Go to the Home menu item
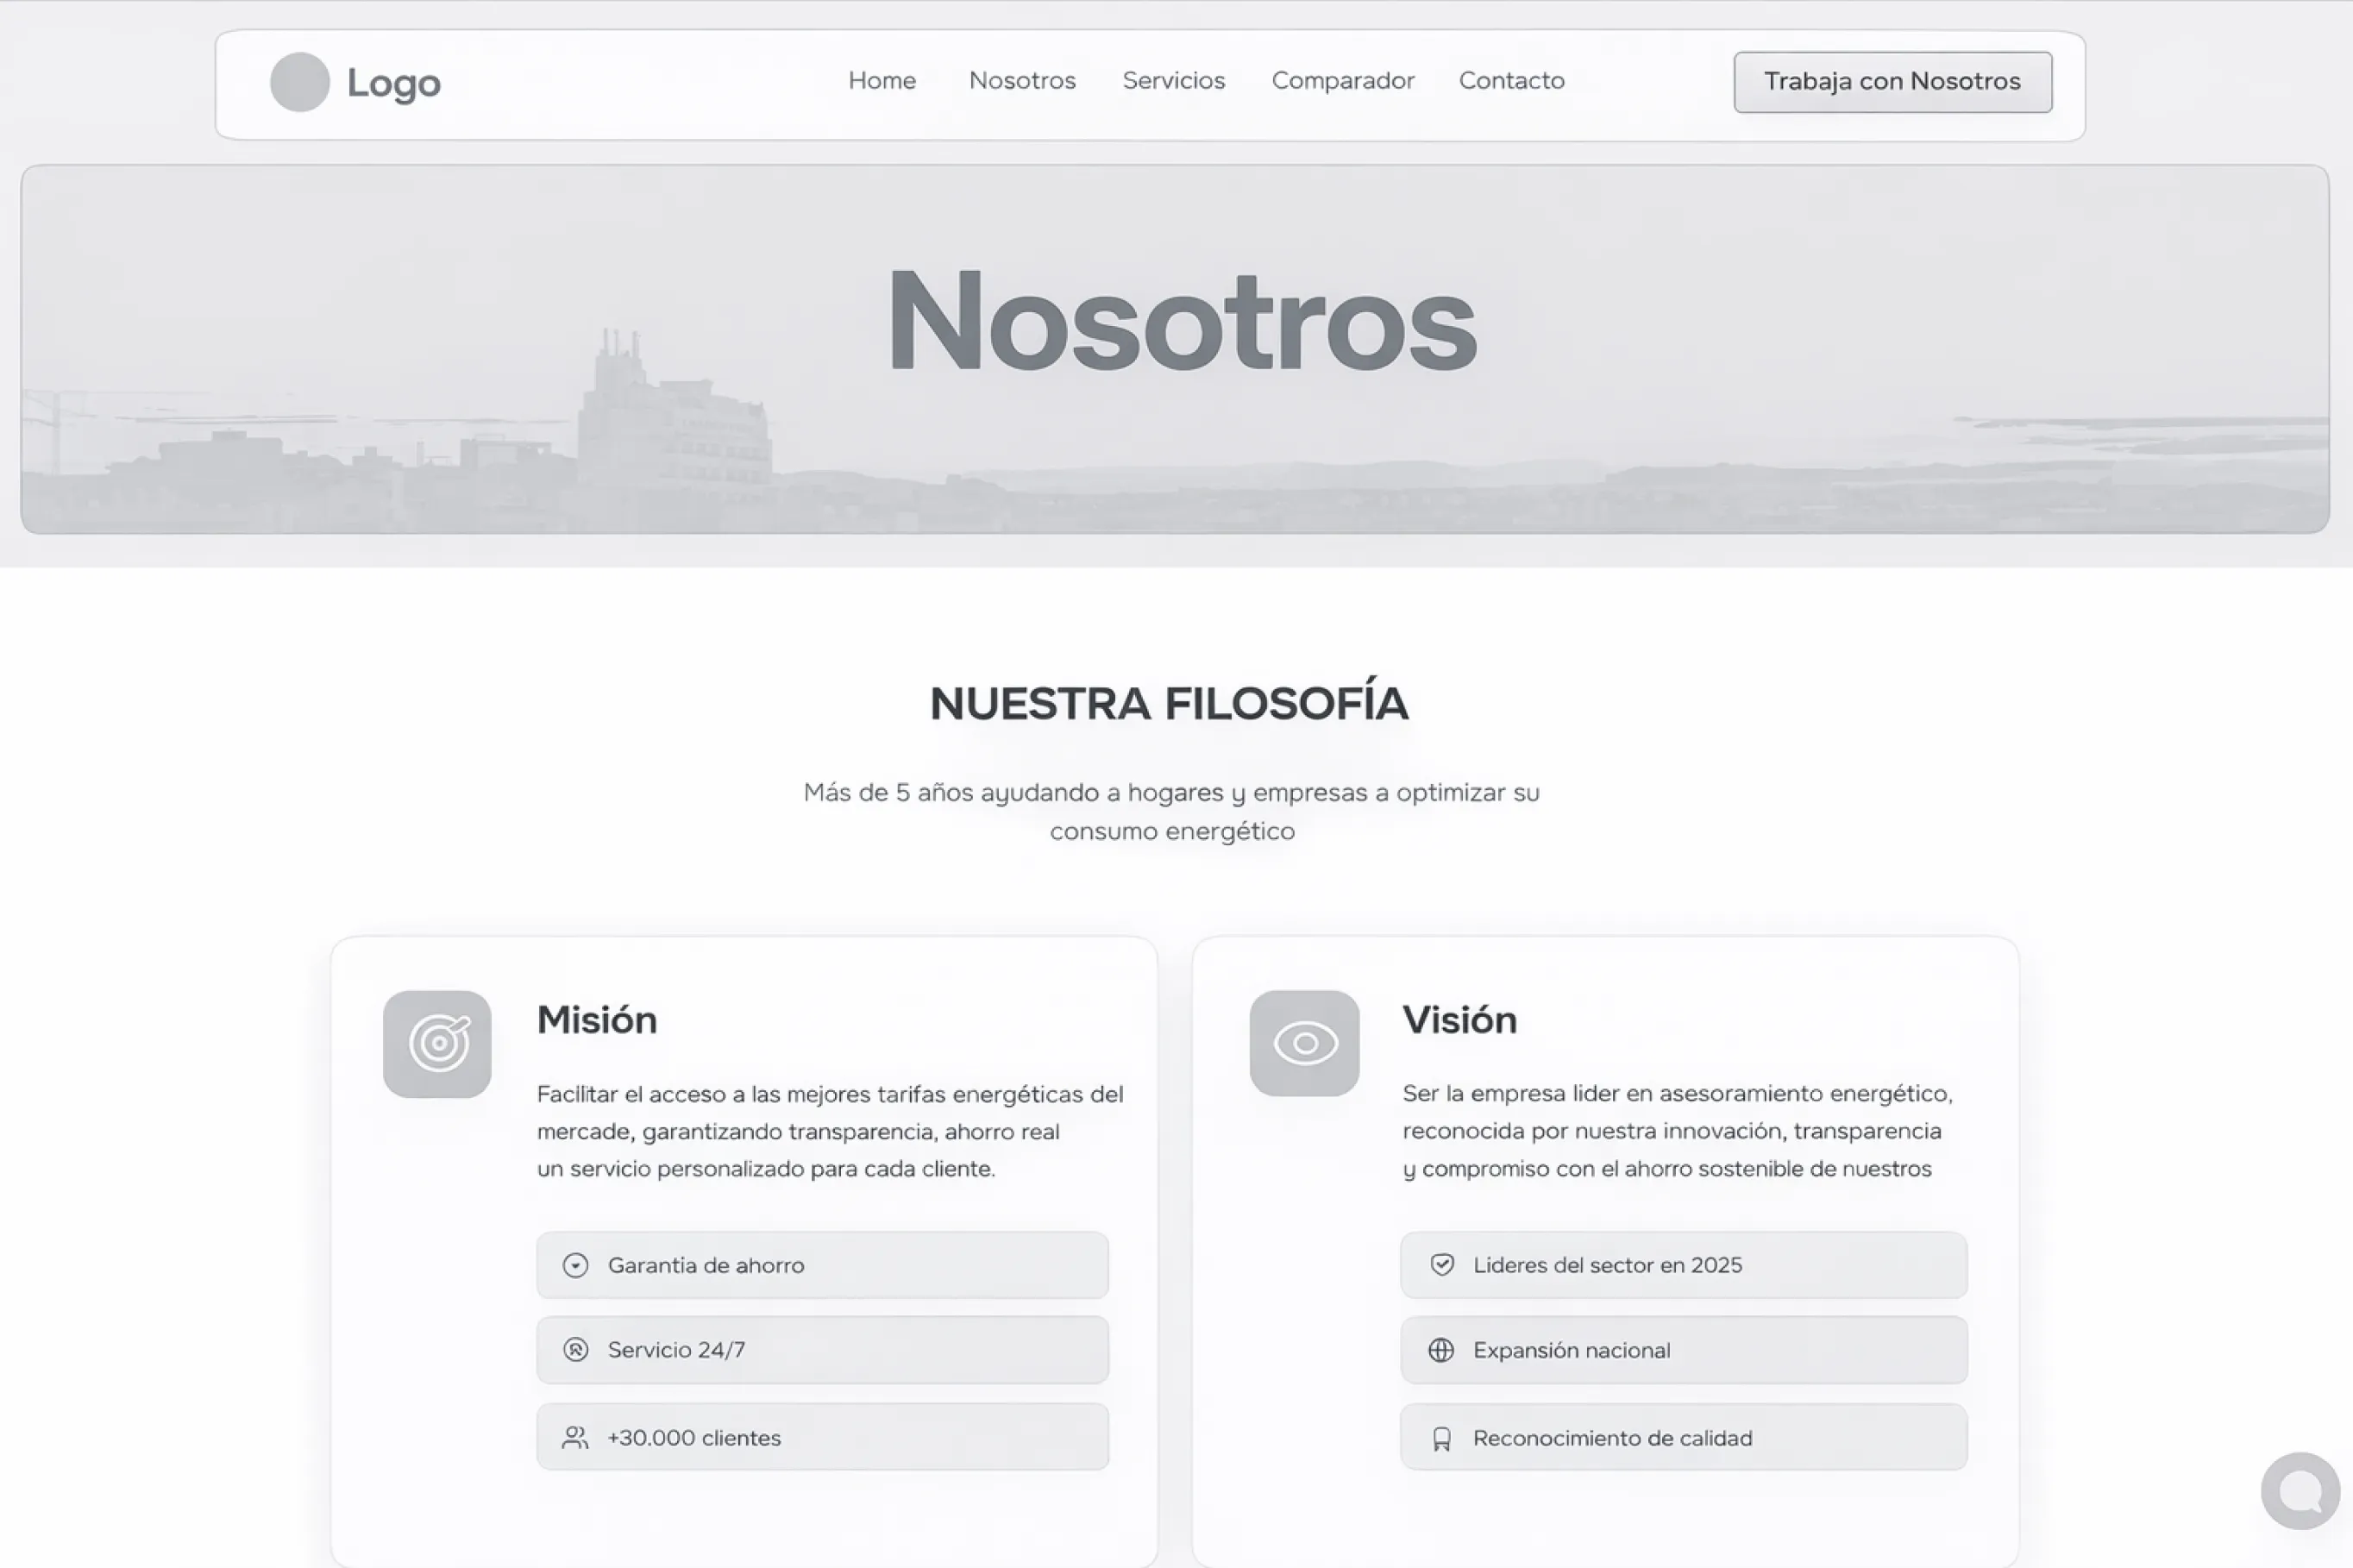The height and width of the screenshot is (1568, 2353). [x=881, y=81]
